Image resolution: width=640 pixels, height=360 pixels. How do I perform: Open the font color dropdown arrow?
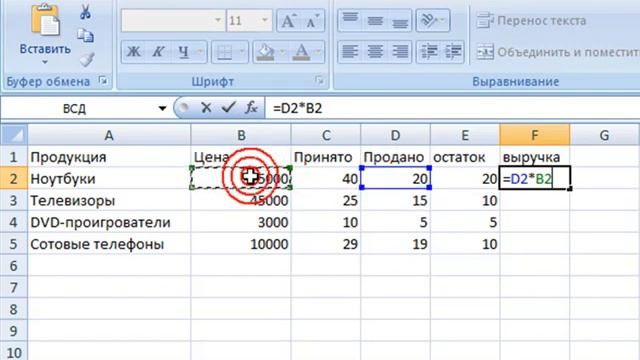(x=319, y=52)
